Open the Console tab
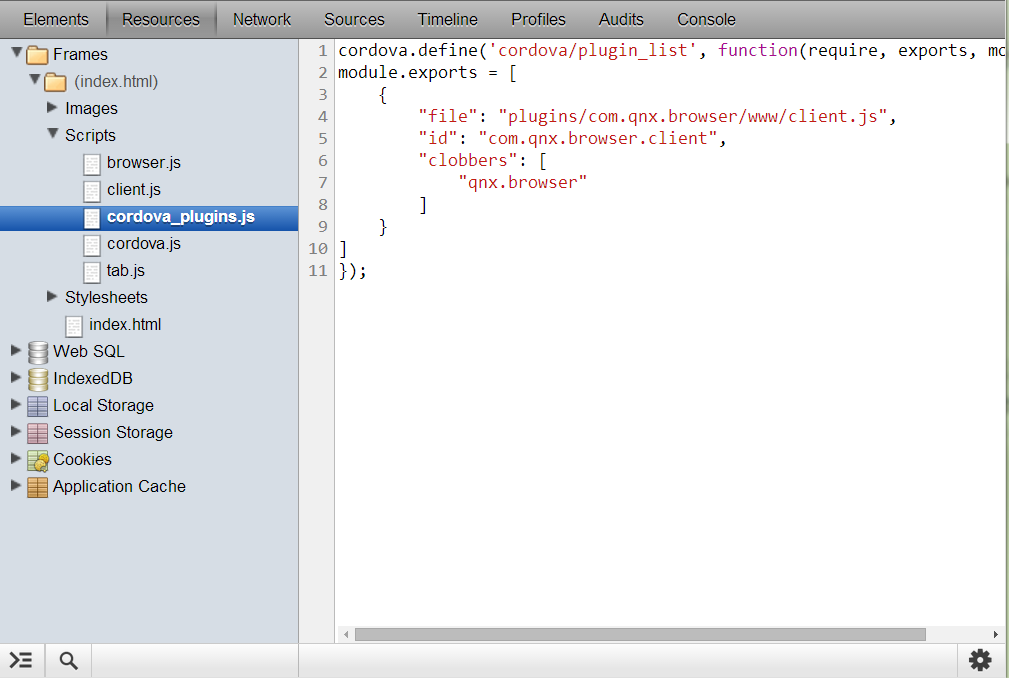The image size is (1009, 678). click(706, 19)
